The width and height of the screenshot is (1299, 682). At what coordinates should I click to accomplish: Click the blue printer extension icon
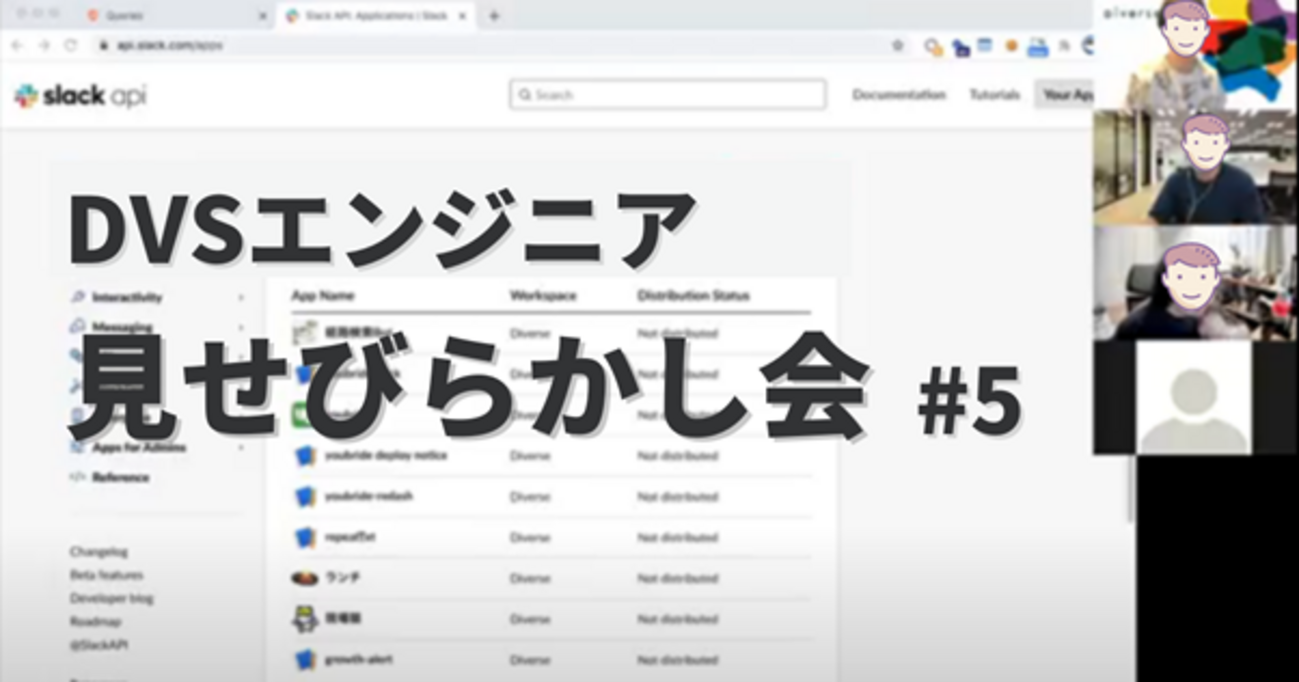(1037, 47)
